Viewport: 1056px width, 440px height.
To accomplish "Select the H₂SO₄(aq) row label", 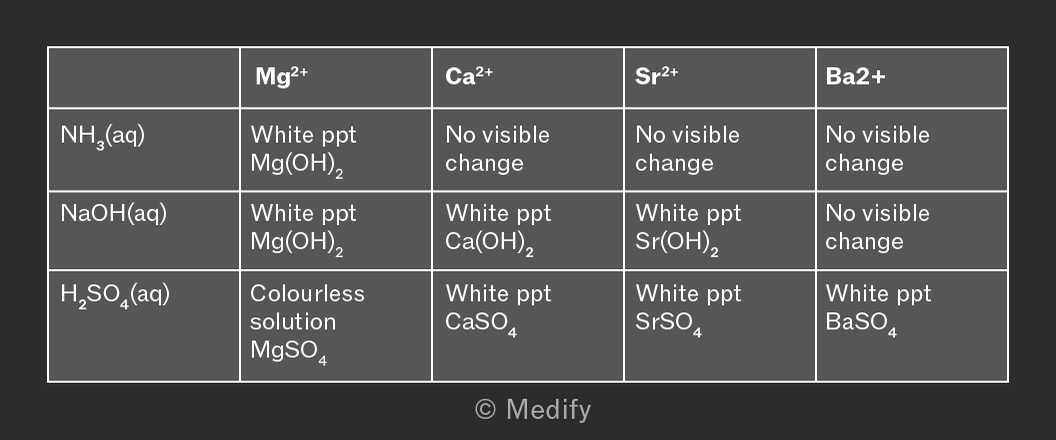I will point(143,326).
